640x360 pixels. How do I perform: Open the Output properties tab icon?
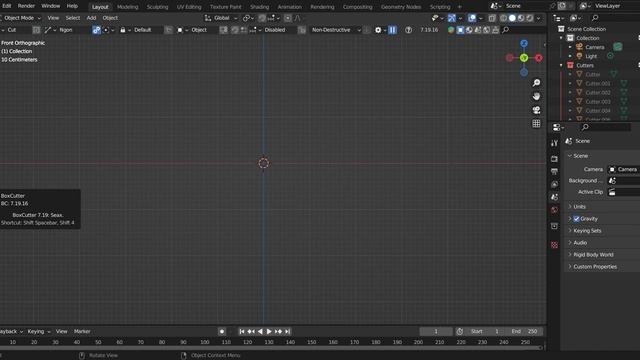pos(554,171)
